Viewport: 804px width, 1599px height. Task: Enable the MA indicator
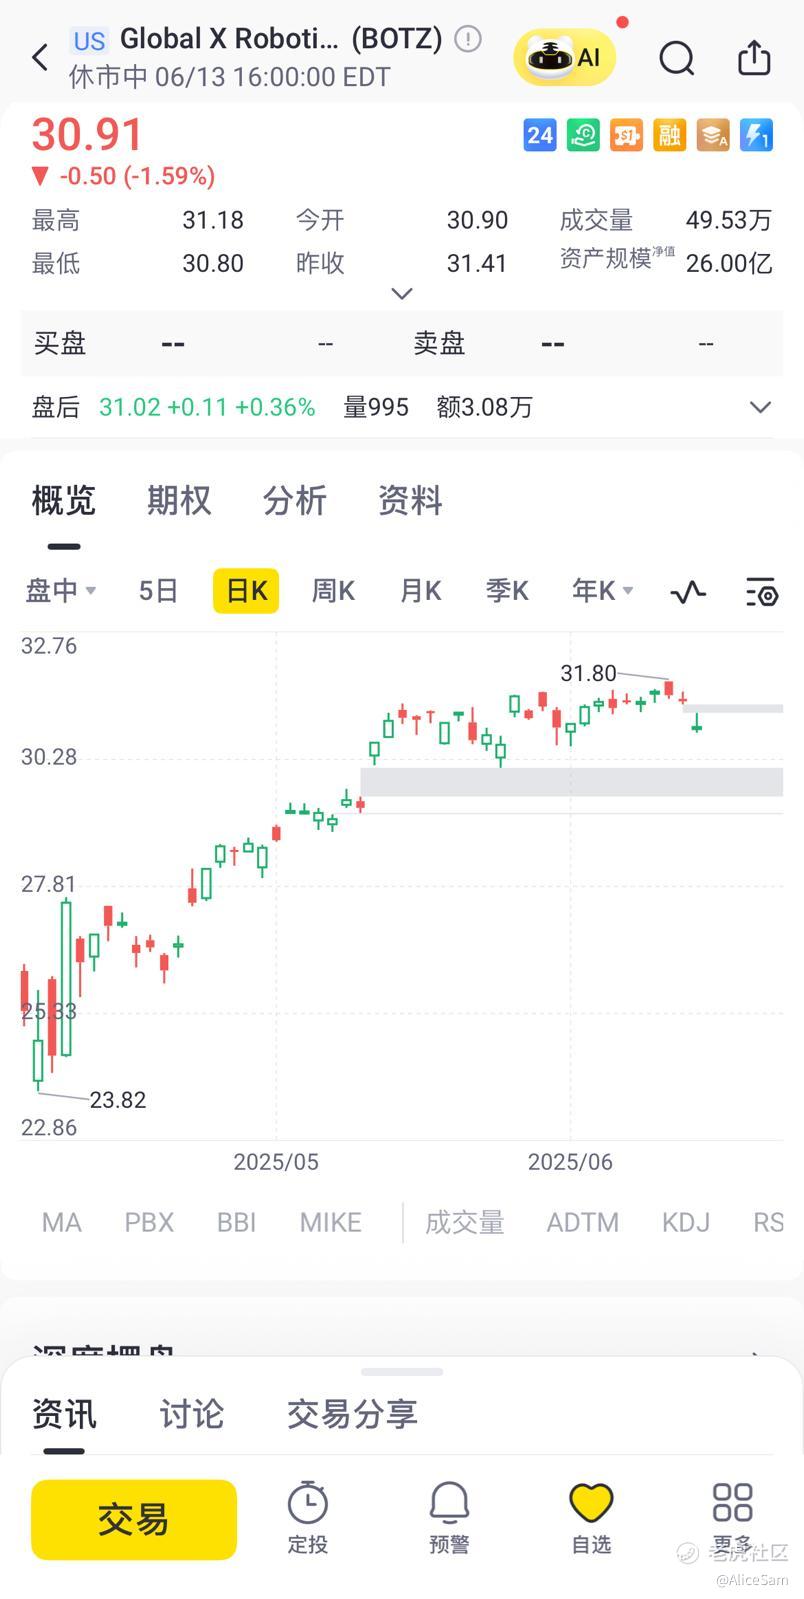click(62, 1222)
